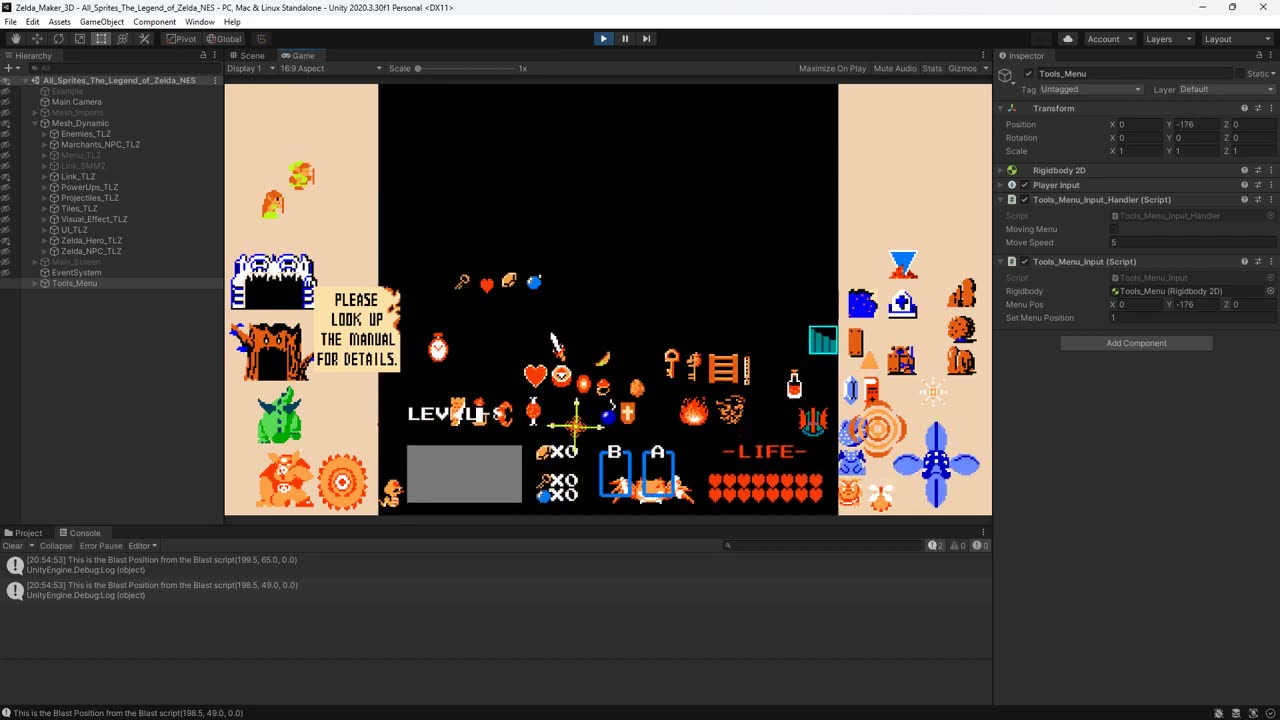This screenshot has width=1280, height=720.
Task: Open the Gizmos dropdown arrow
Action: point(984,68)
